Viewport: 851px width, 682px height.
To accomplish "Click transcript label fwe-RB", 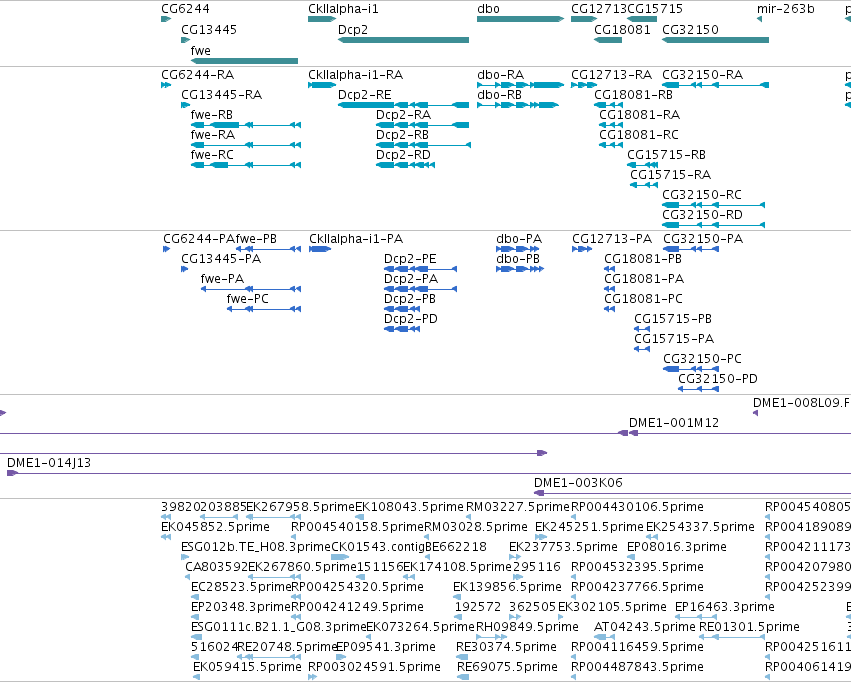I will tap(212, 114).
